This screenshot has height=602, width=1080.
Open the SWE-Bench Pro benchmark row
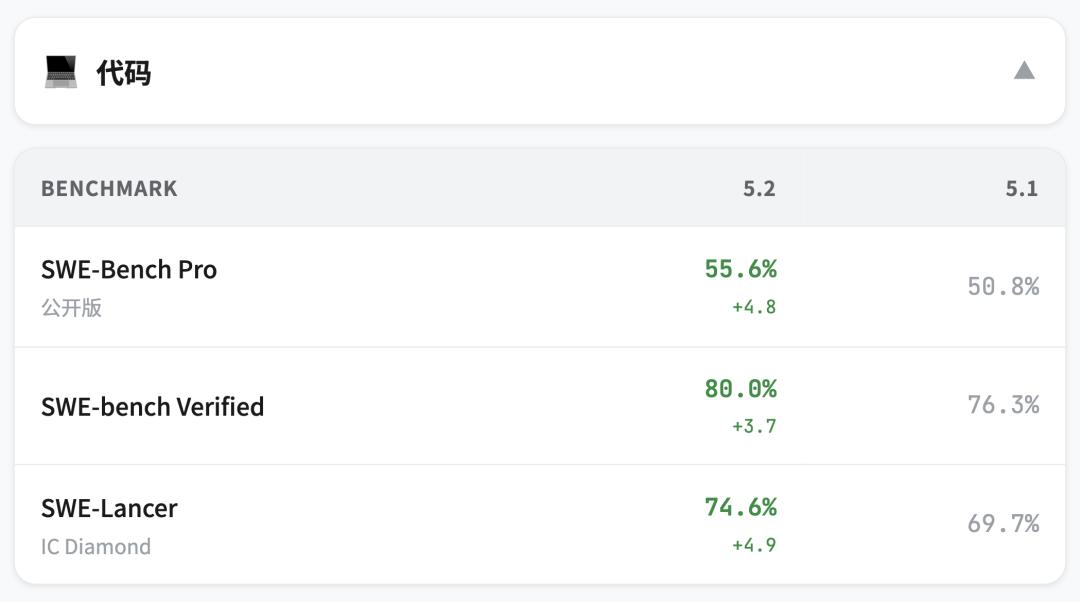[129, 270]
